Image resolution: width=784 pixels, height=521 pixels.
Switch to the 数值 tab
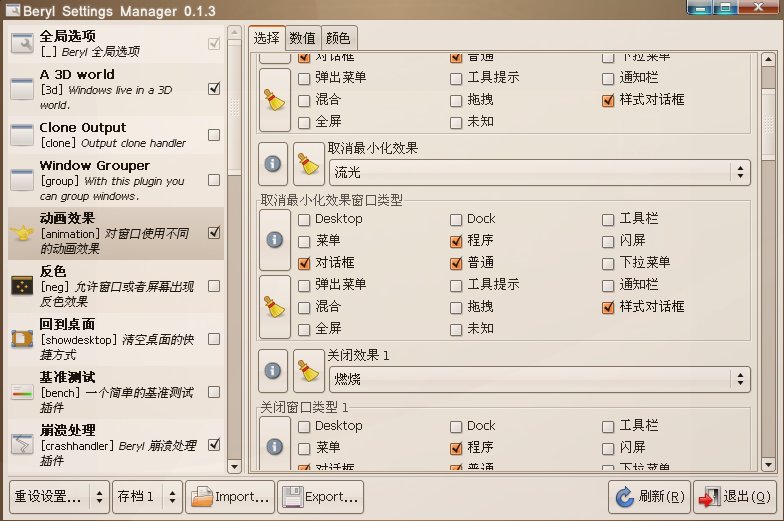coord(302,38)
